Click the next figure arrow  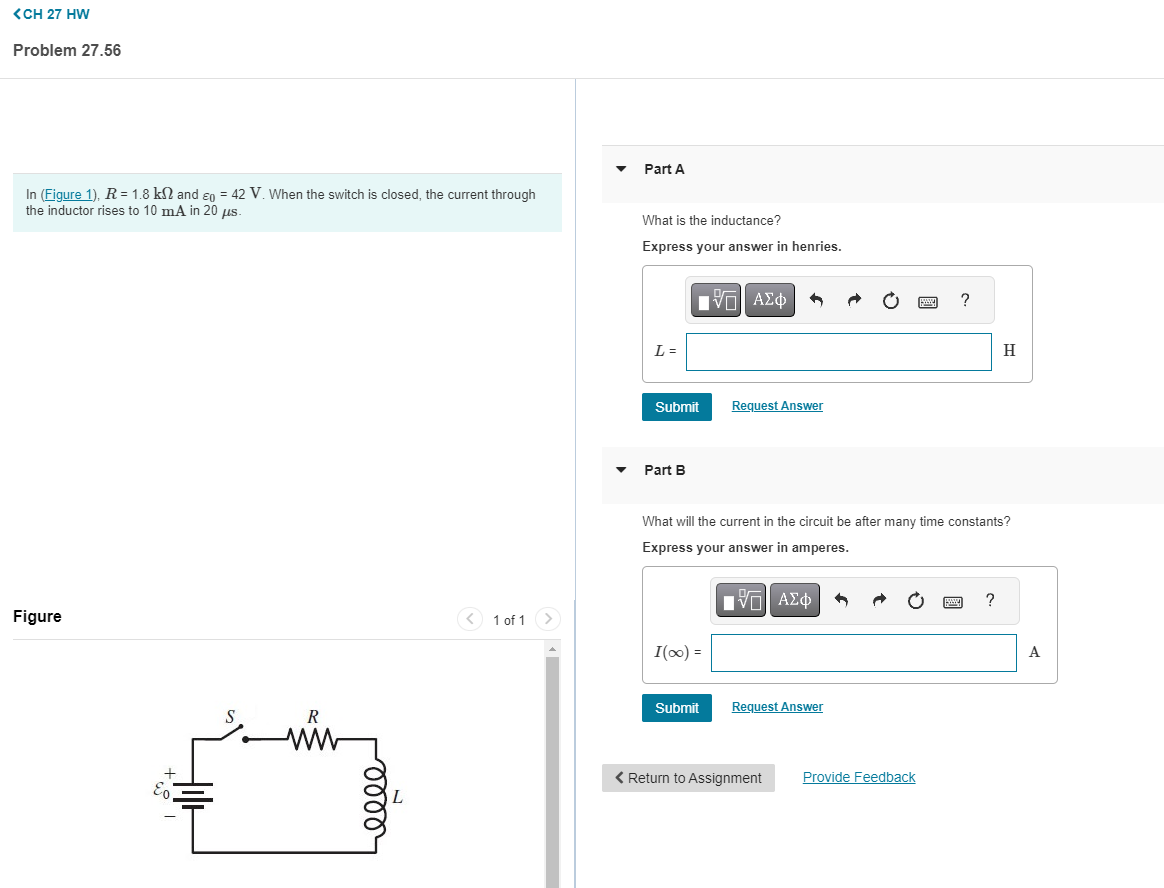point(548,619)
